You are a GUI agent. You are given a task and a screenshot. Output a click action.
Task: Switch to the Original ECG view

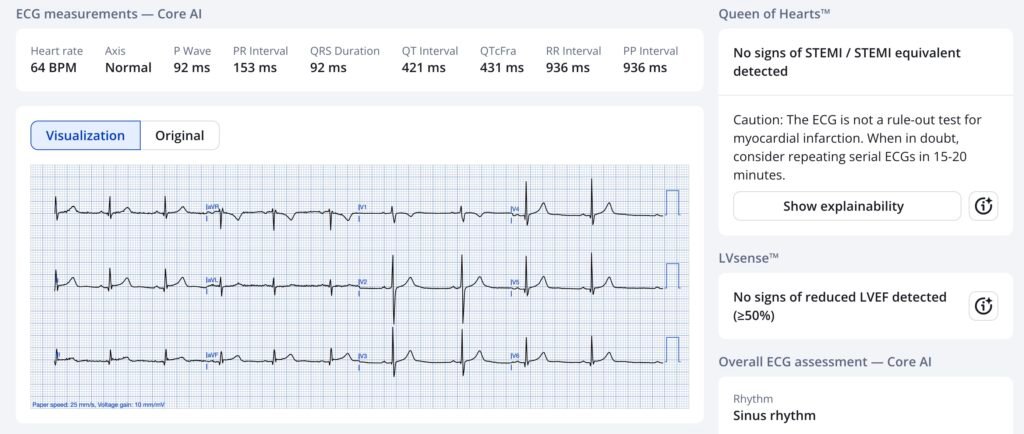pos(179,136)
